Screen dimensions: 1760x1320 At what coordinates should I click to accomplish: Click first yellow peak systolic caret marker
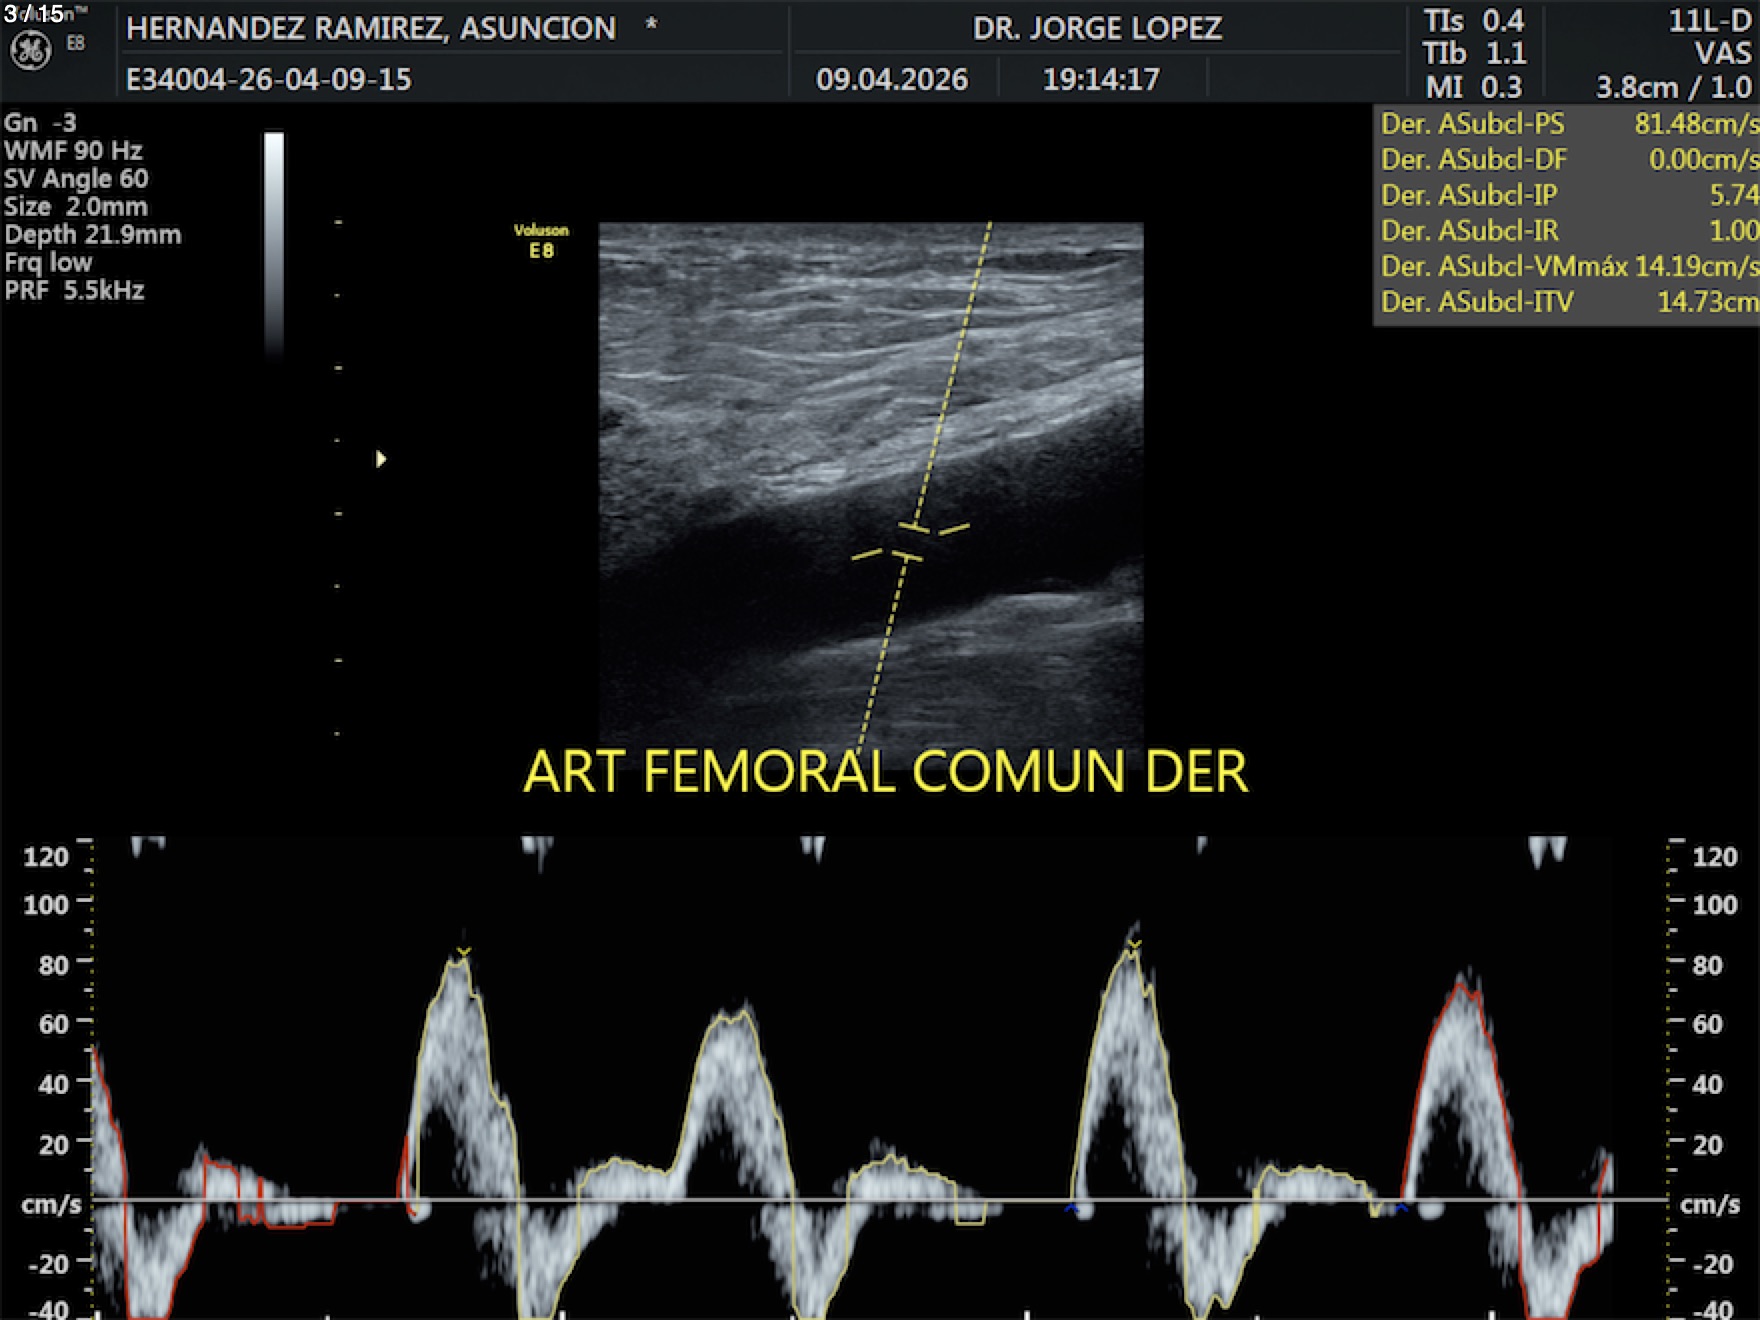point(463,951)
